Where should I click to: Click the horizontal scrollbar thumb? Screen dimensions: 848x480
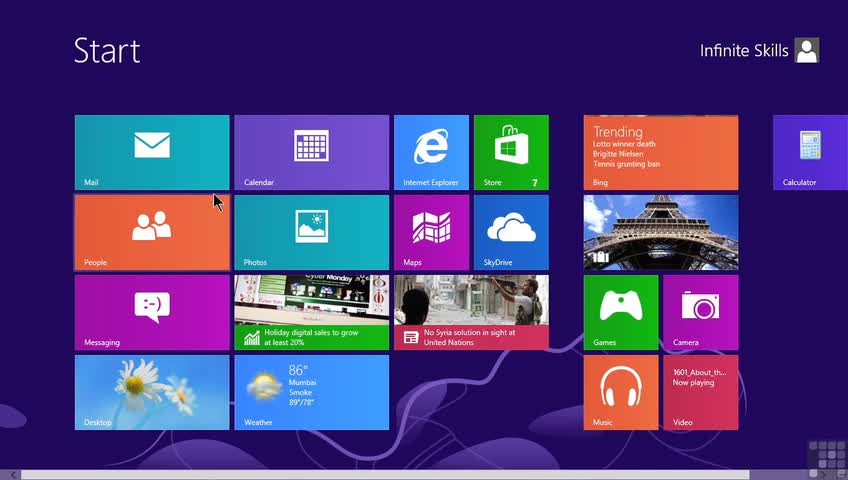pos(385,475)
